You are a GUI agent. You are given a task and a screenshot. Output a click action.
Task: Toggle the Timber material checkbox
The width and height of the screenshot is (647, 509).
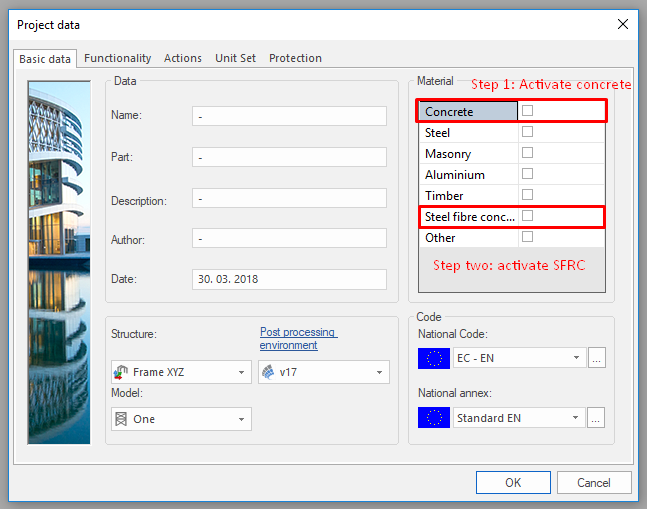pos(527,195)
